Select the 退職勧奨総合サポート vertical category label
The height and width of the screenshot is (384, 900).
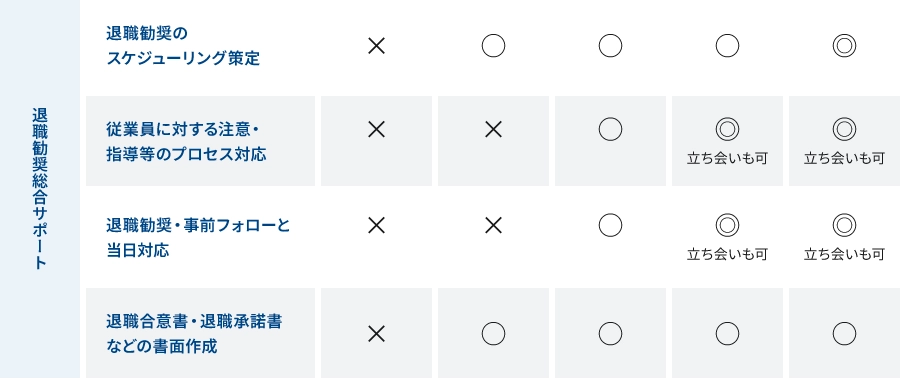pos(39,189)
